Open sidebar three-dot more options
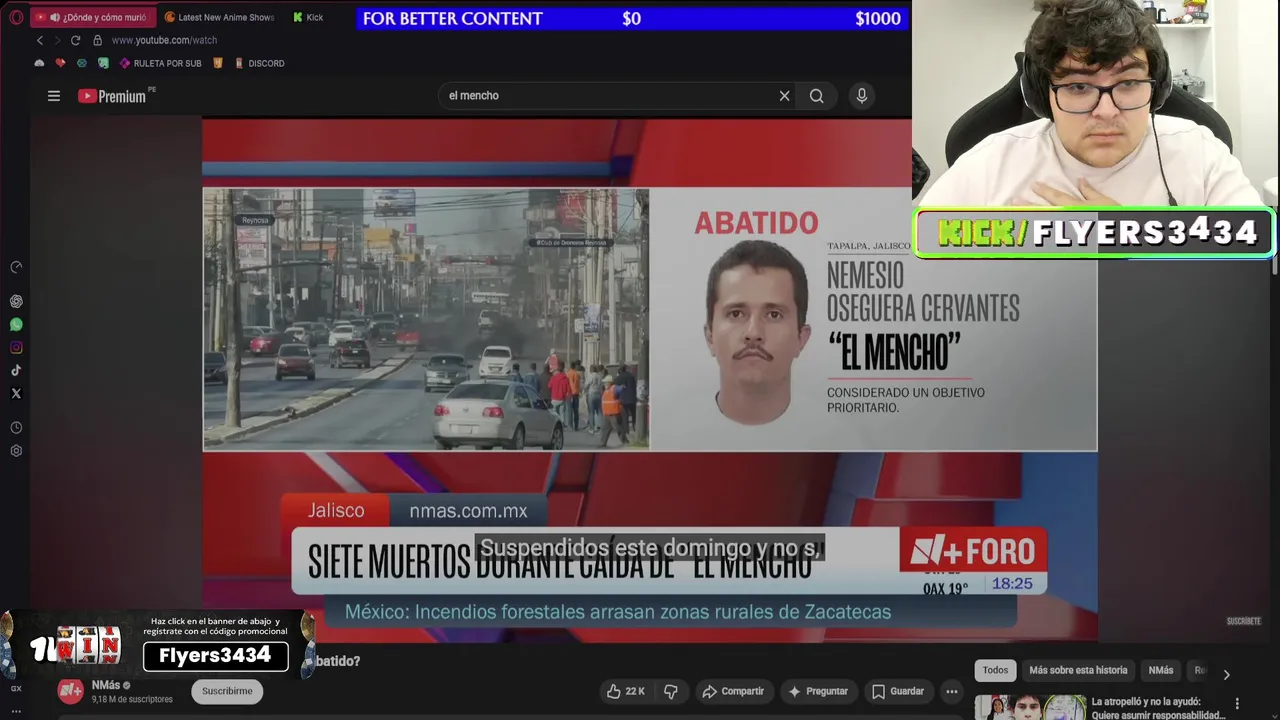The height and width of the screenshot is (720, 1280). point(16,711)
